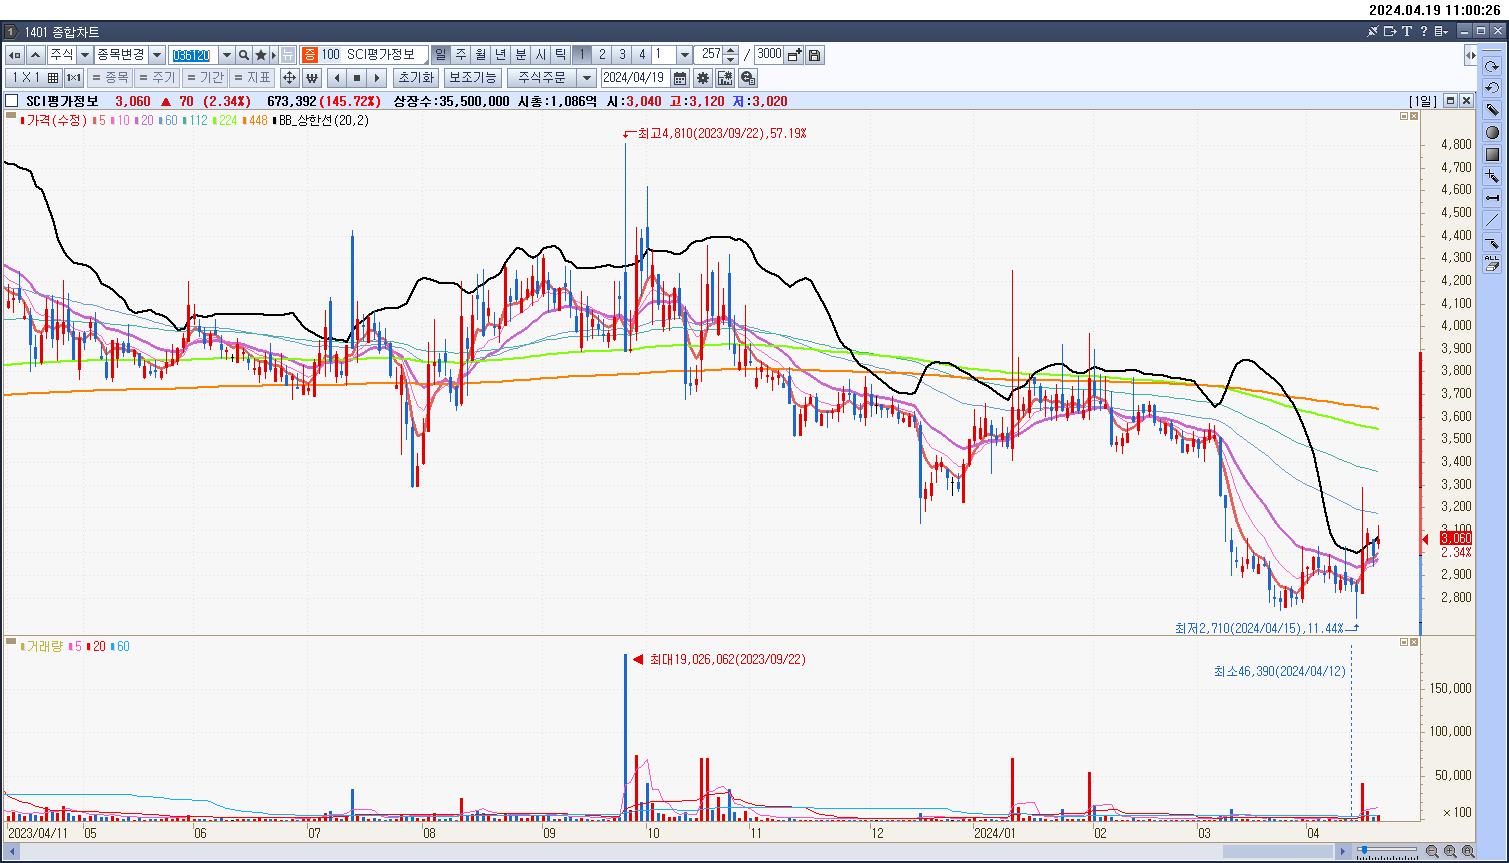This screenshot has height=863, width=1509.
Task: Select the weekly 주 period button
Action: (461, 55)
